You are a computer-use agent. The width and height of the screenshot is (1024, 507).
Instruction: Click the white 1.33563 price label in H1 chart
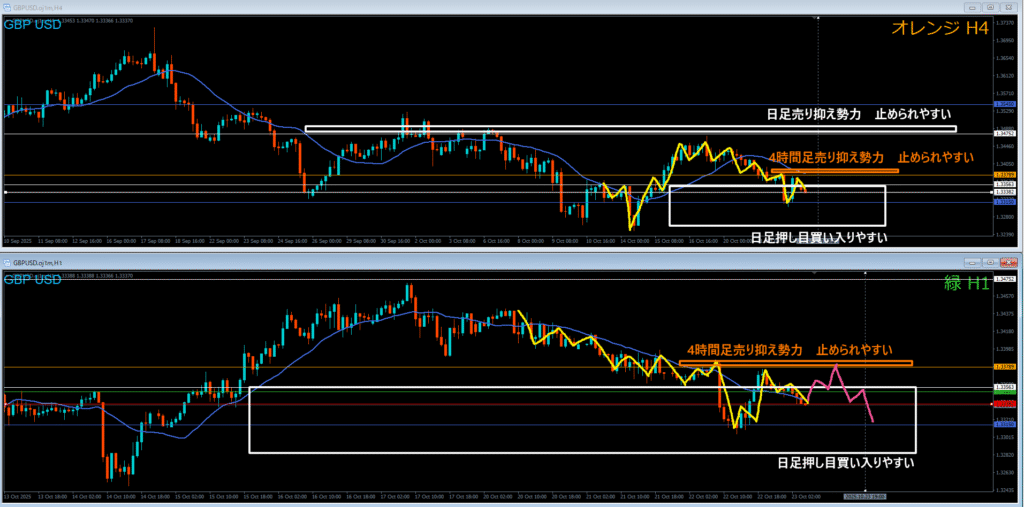coord(1004,388)
